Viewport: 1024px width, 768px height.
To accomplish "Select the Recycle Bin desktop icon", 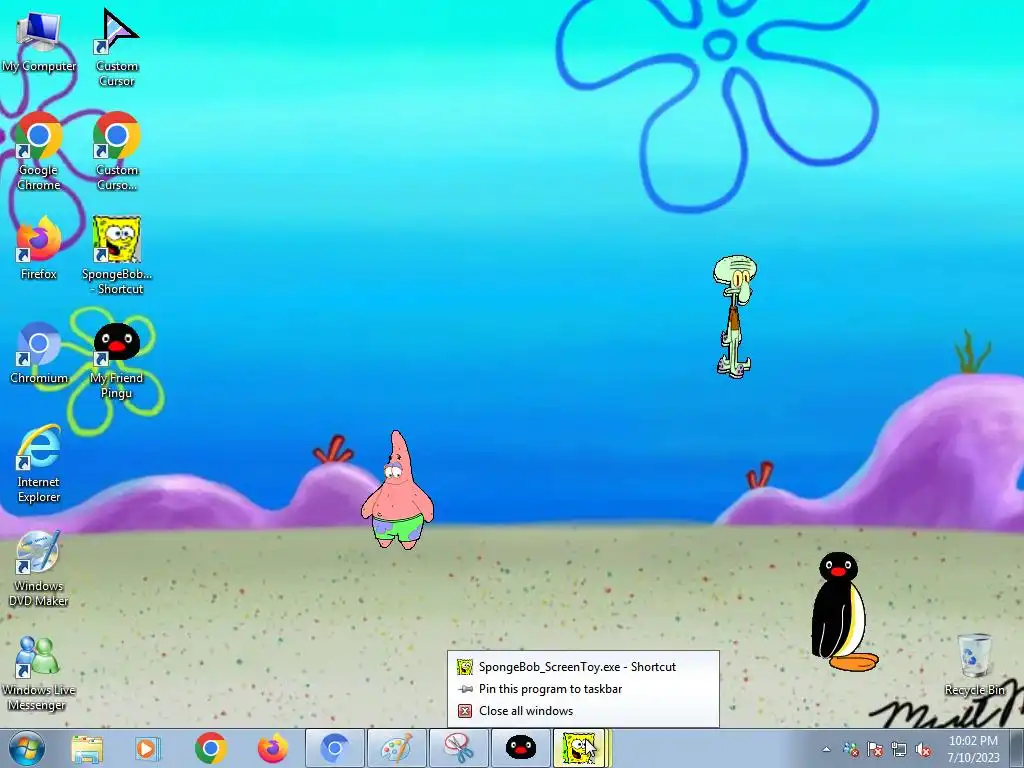I will coord(974,664).
